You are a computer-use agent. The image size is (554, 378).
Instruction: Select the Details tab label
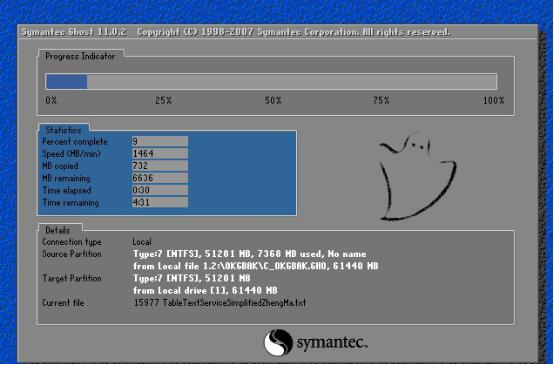click(58, 230)
